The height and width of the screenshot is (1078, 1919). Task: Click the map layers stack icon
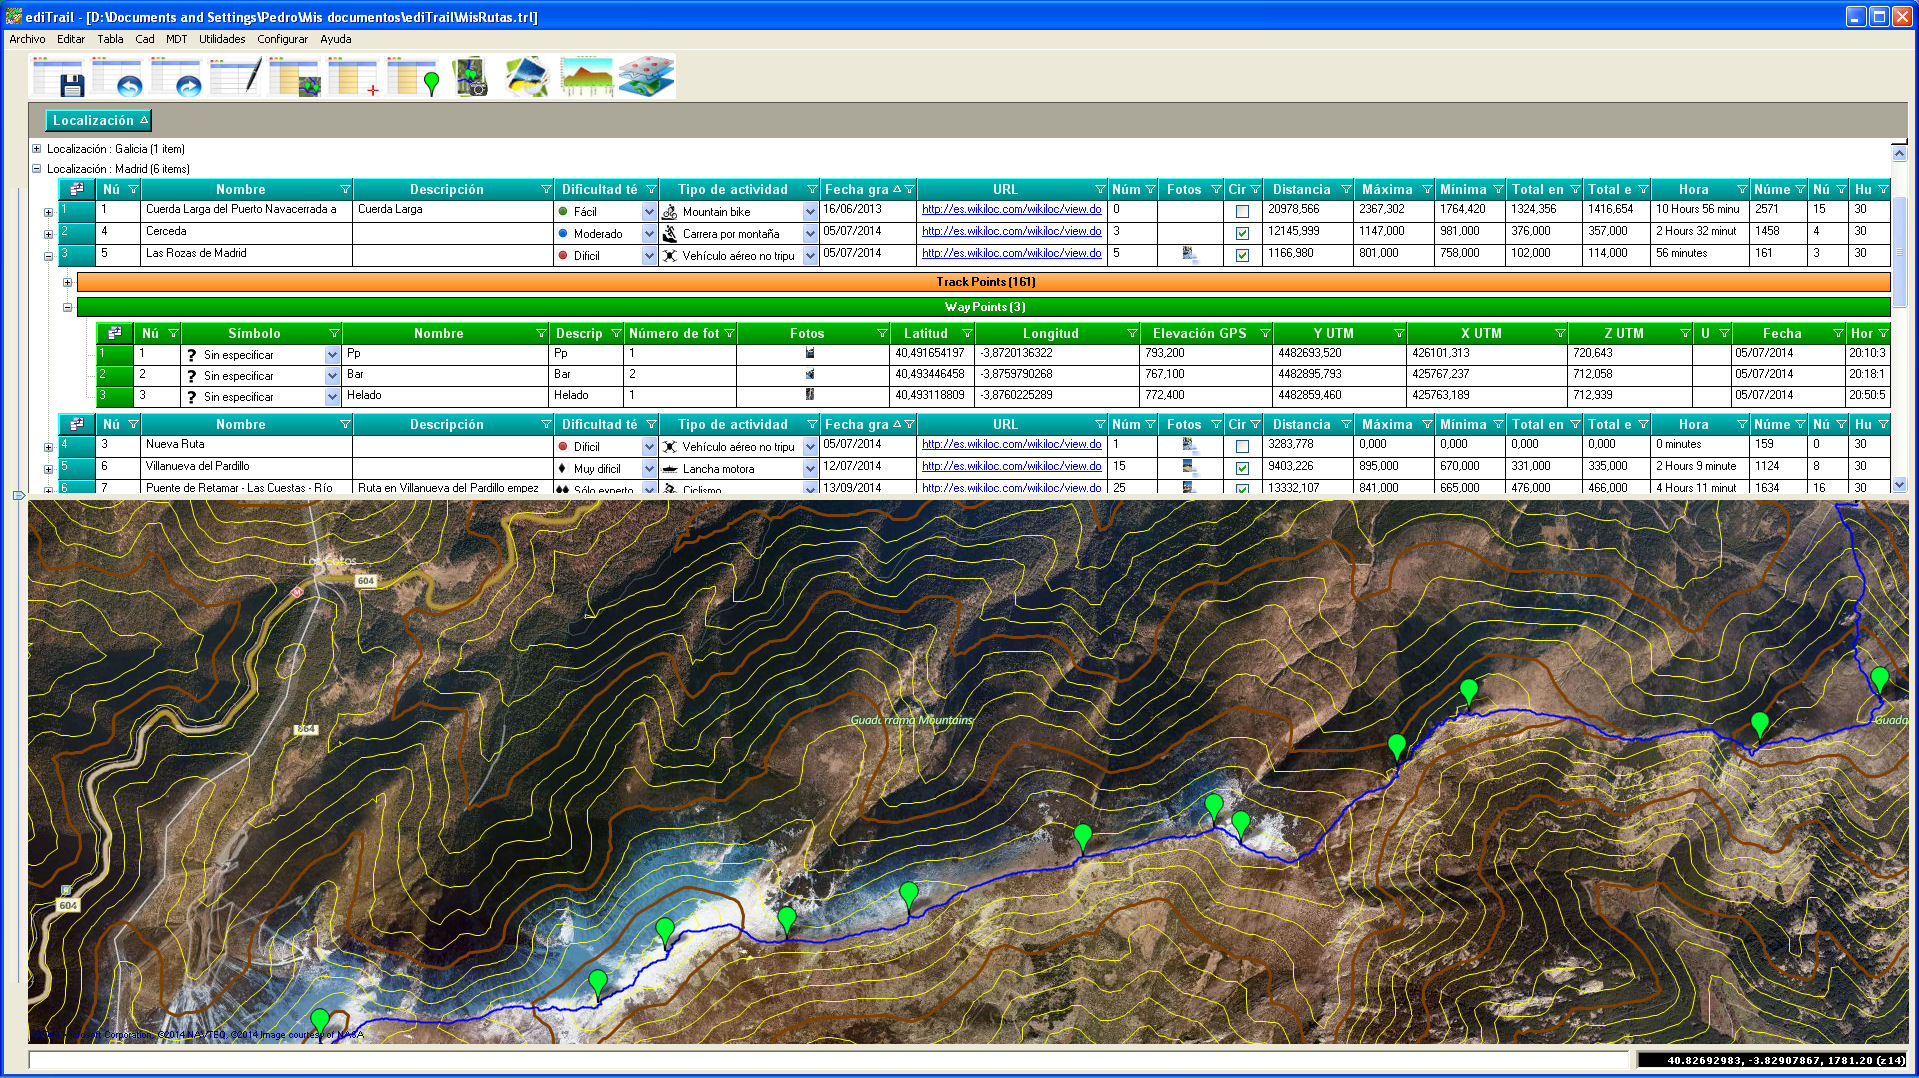coord(646,77)
